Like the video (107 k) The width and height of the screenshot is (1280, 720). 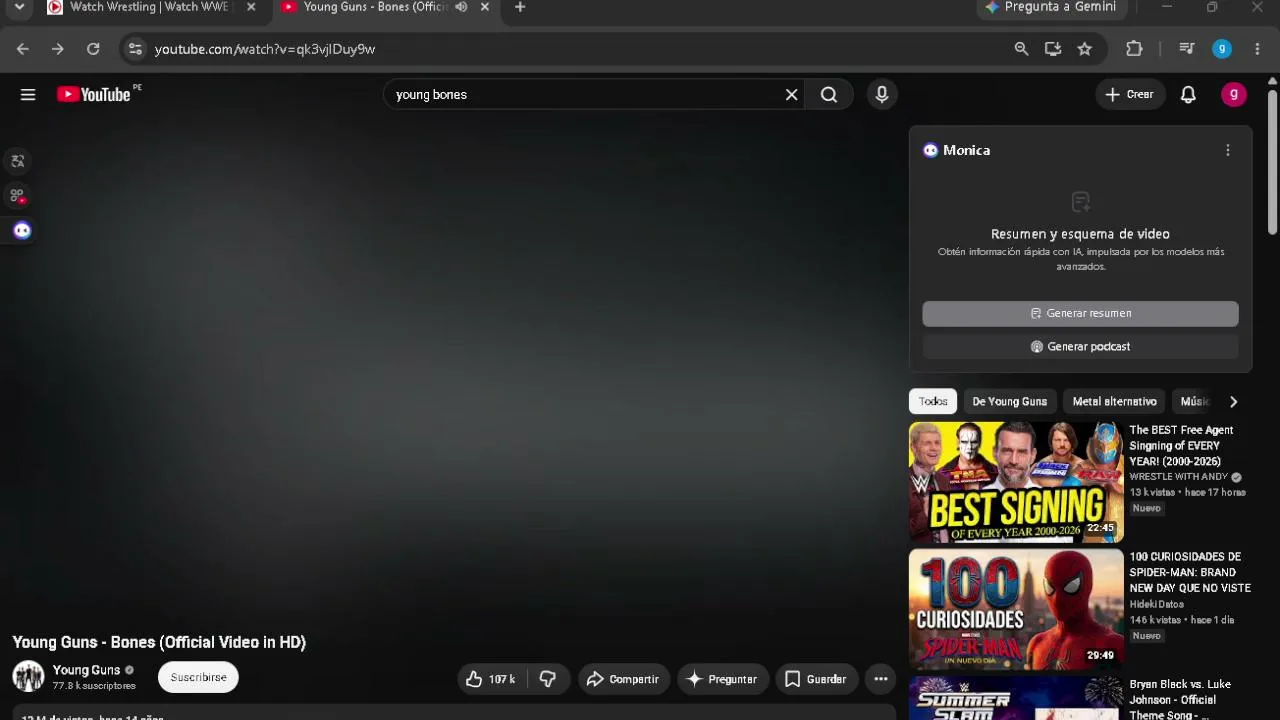pyautogui.click(x=491, y=679)
